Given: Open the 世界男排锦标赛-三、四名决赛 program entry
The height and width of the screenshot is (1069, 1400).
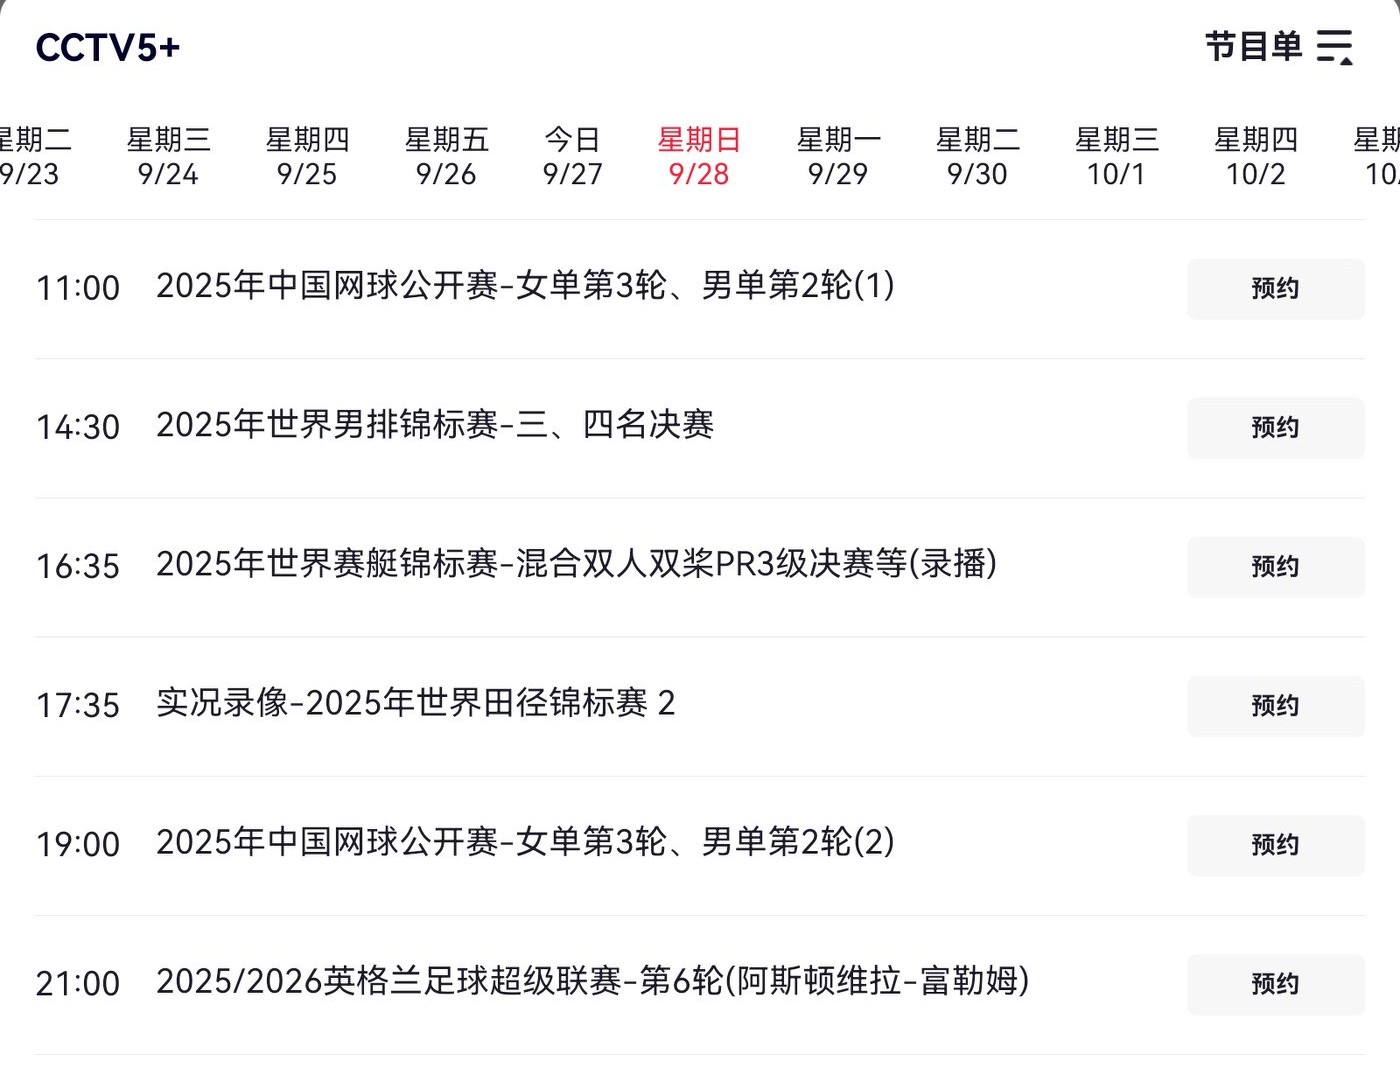Looking at the screenshot, I should (x=435, y=425).
